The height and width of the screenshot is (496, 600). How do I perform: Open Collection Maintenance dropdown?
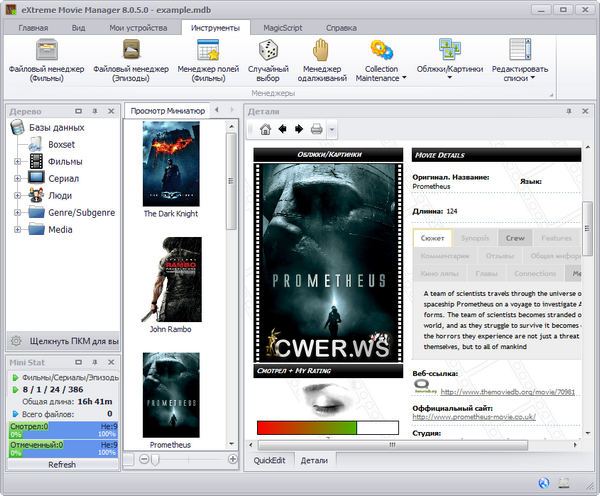tap(381, 60)
